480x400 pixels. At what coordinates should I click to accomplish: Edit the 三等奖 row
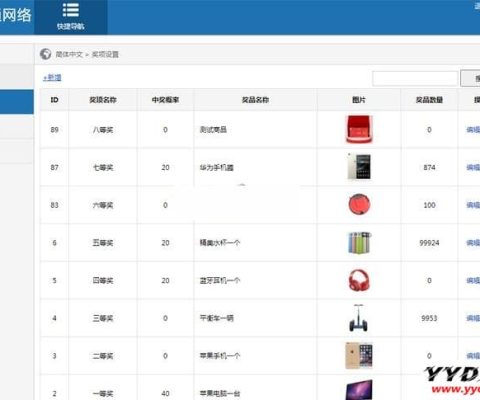(x=473, y=318)
